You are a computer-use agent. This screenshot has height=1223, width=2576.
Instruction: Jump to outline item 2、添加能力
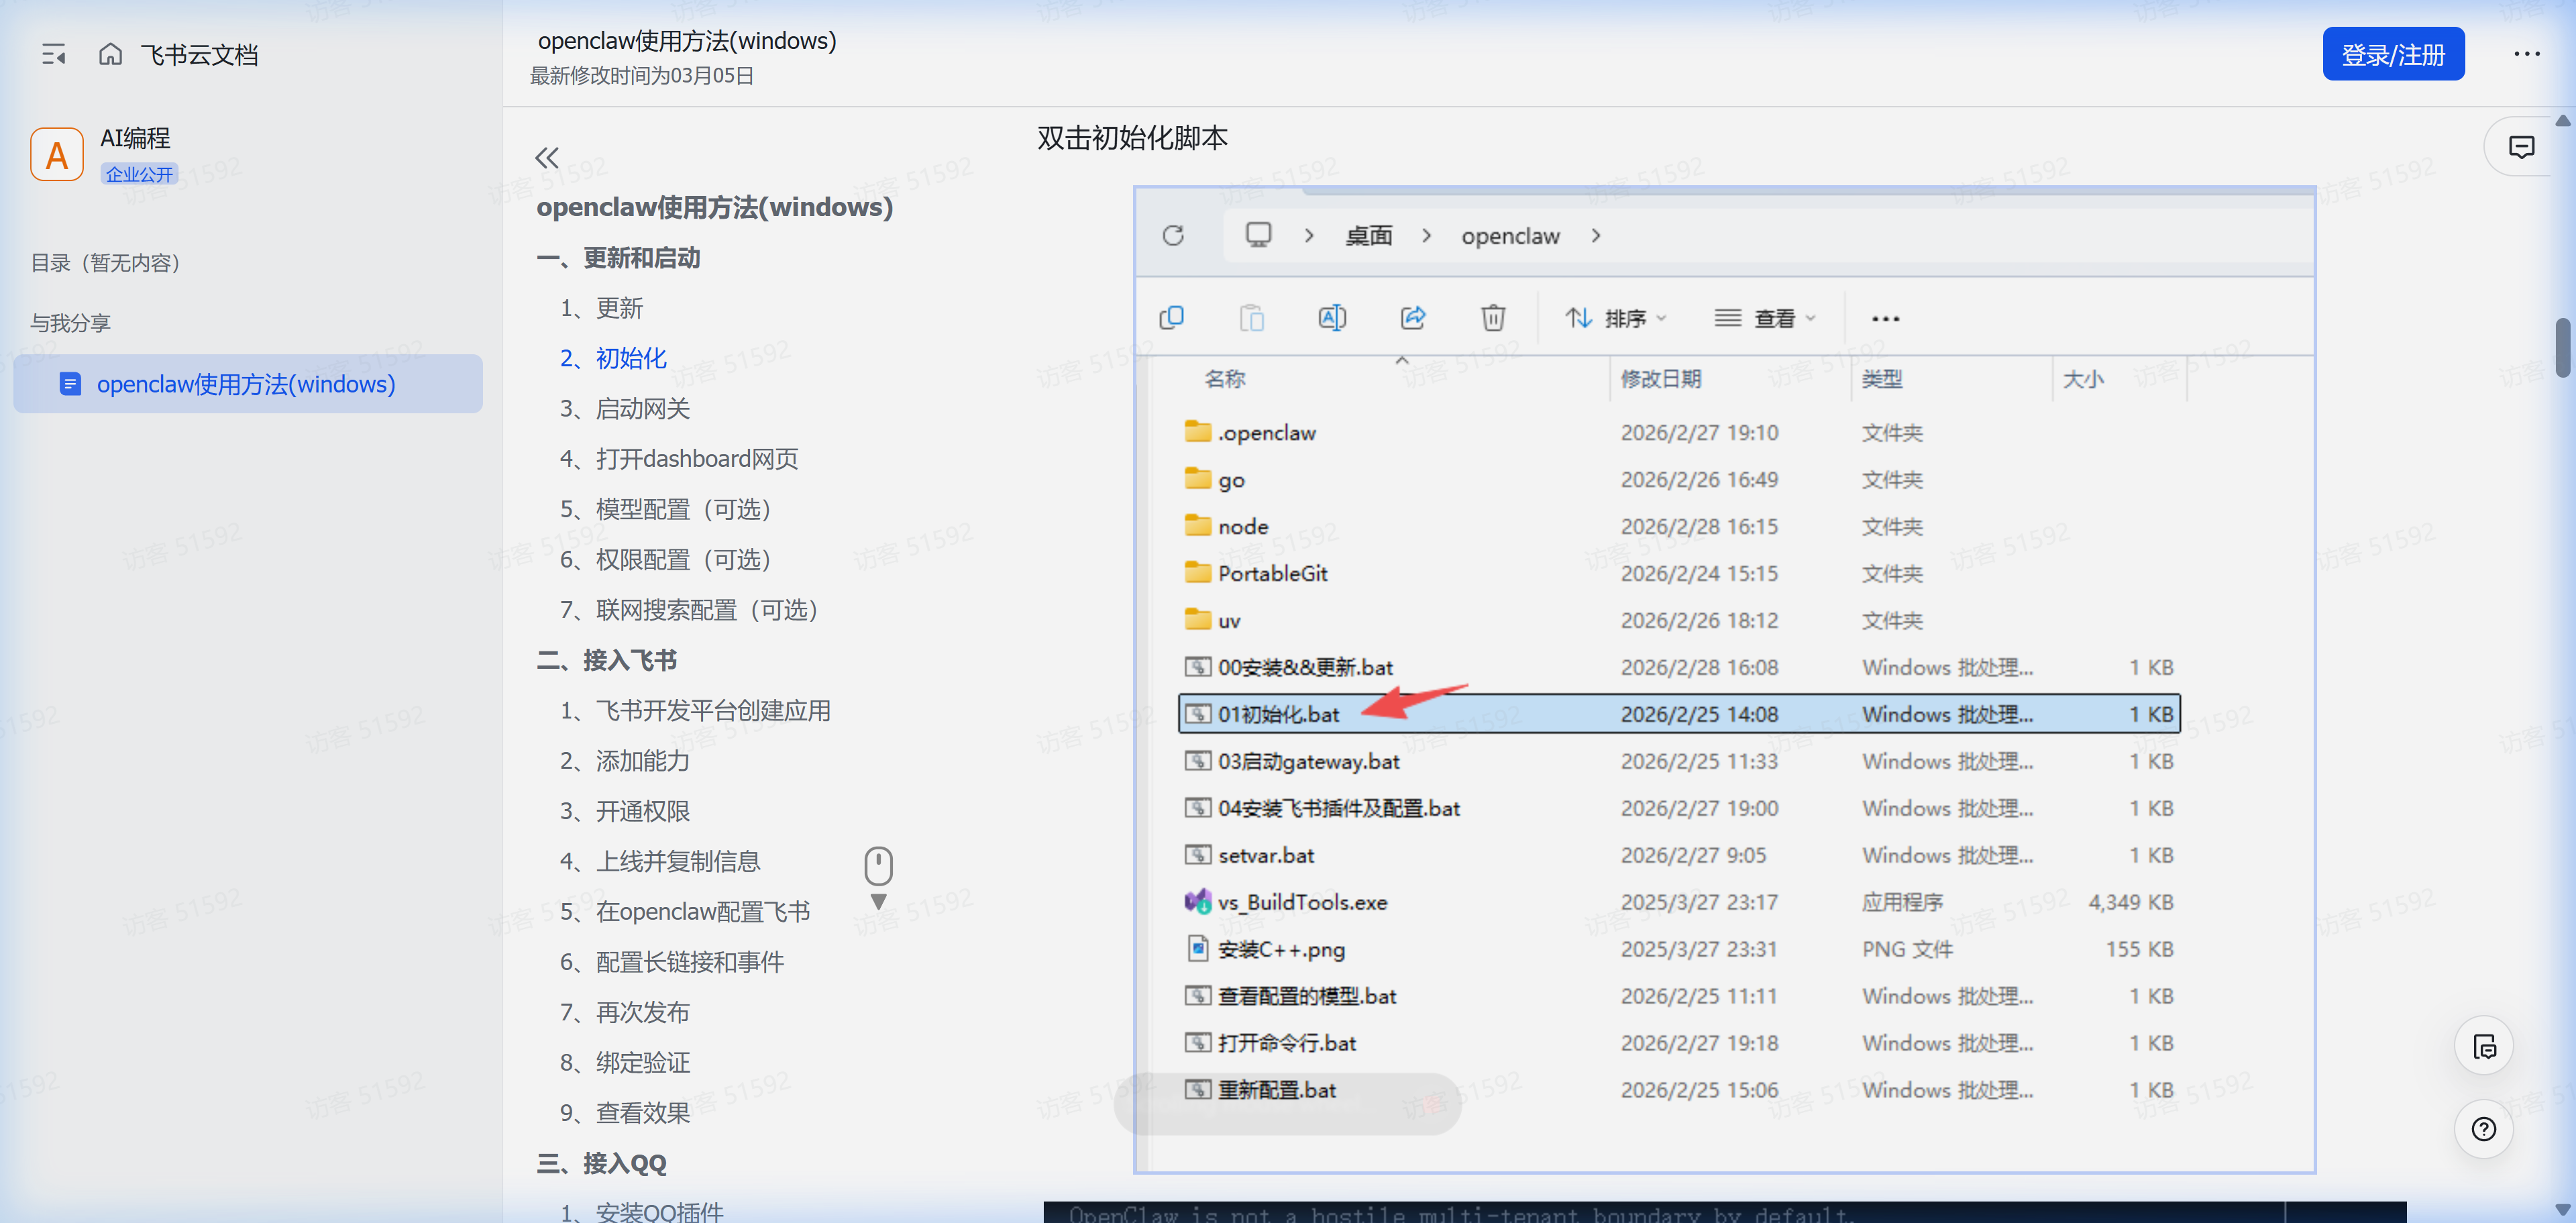pos(625,761)
